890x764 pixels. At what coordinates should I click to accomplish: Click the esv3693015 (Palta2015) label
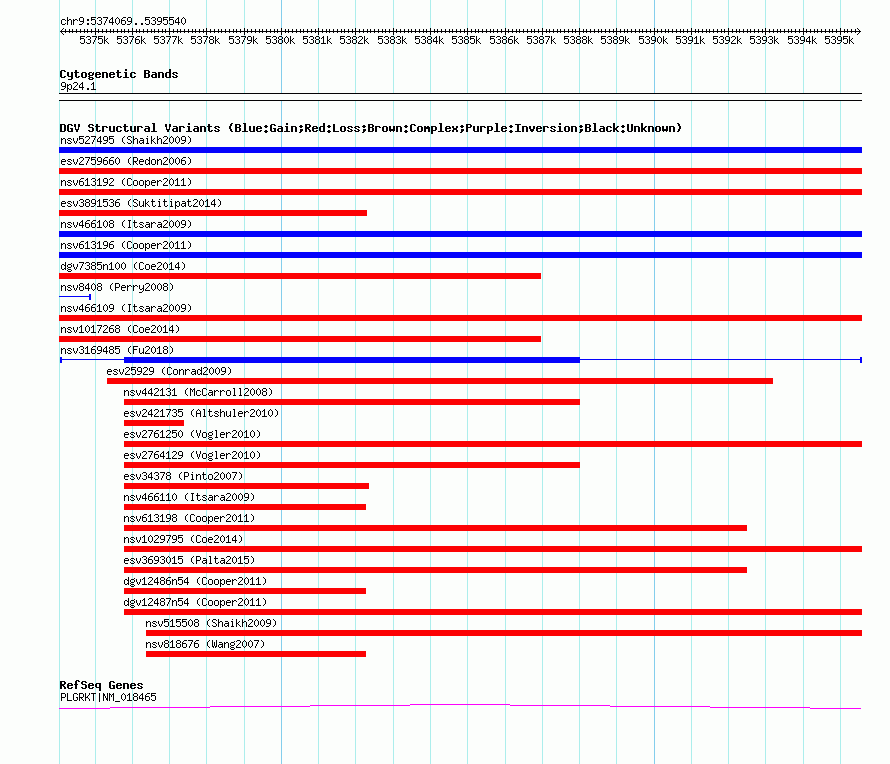[189, 560]
